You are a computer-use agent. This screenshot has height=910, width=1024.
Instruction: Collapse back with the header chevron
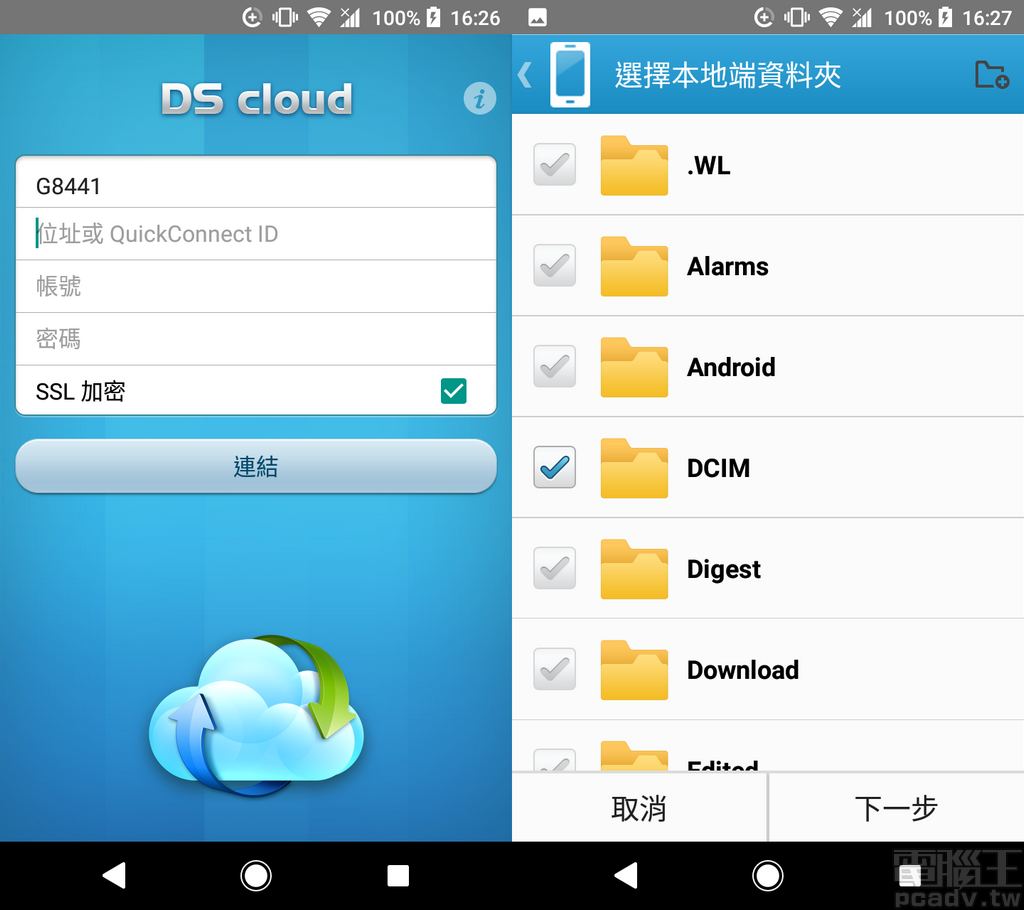click(524, 75)
